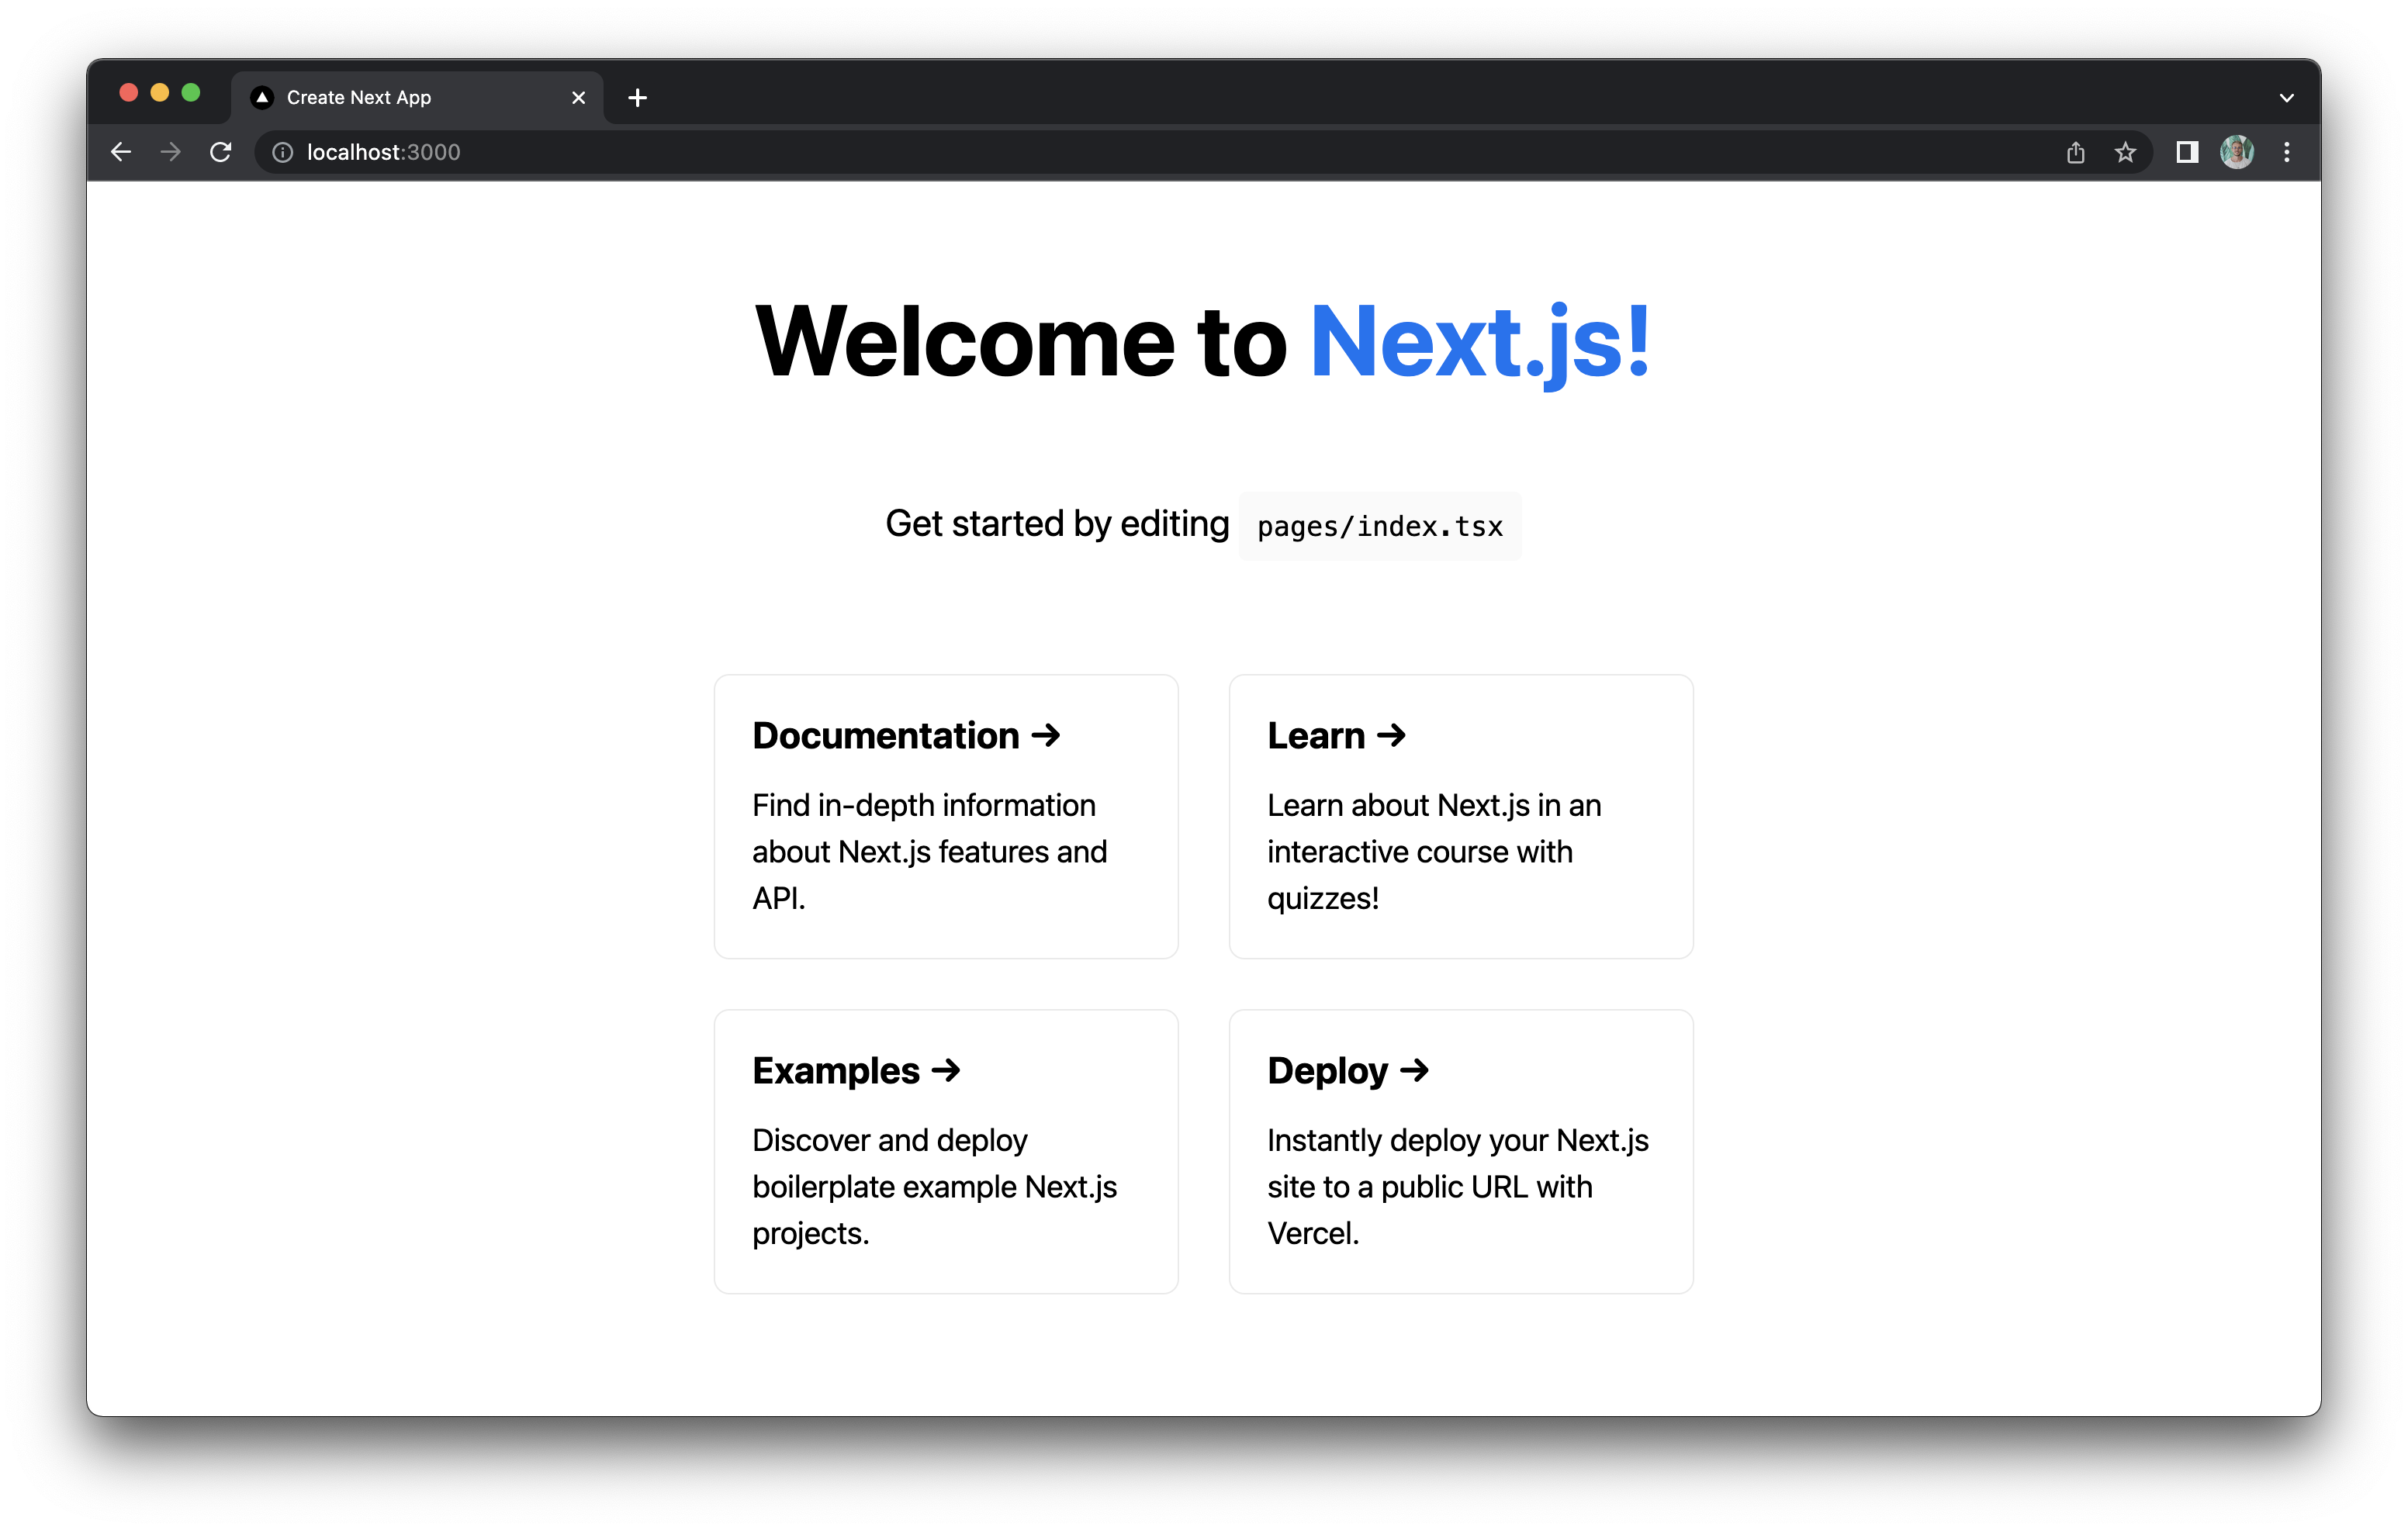Viewport: 2408px width, 1531px height.
Task: Click the browser profile avatar
Action: pos(2237,152)
